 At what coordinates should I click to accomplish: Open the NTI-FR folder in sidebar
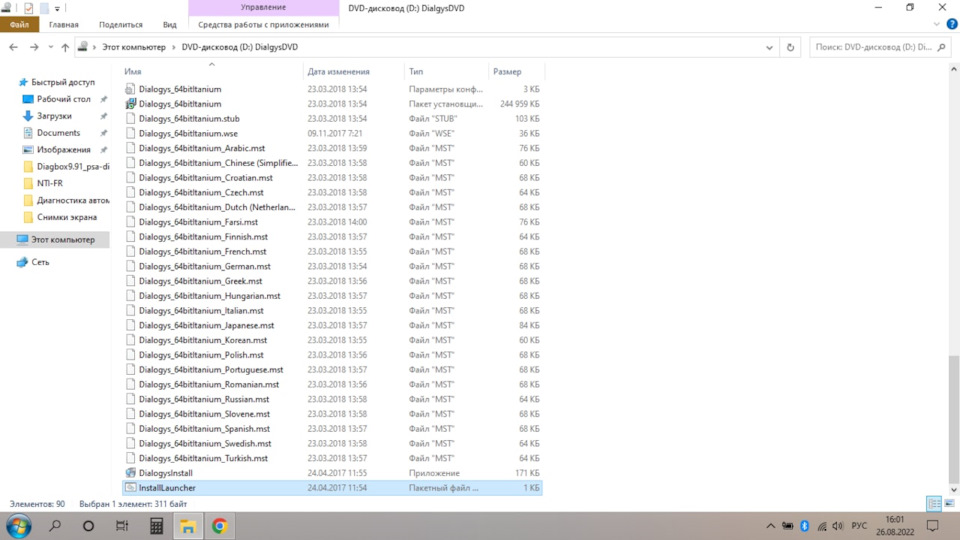point(50,183)
